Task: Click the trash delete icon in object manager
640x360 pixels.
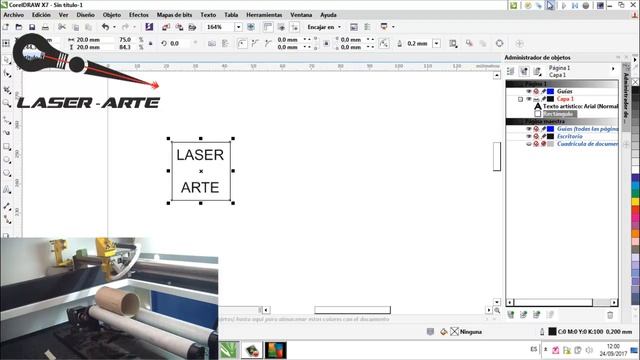Action: pyautogui.click(x=610, y=315)
